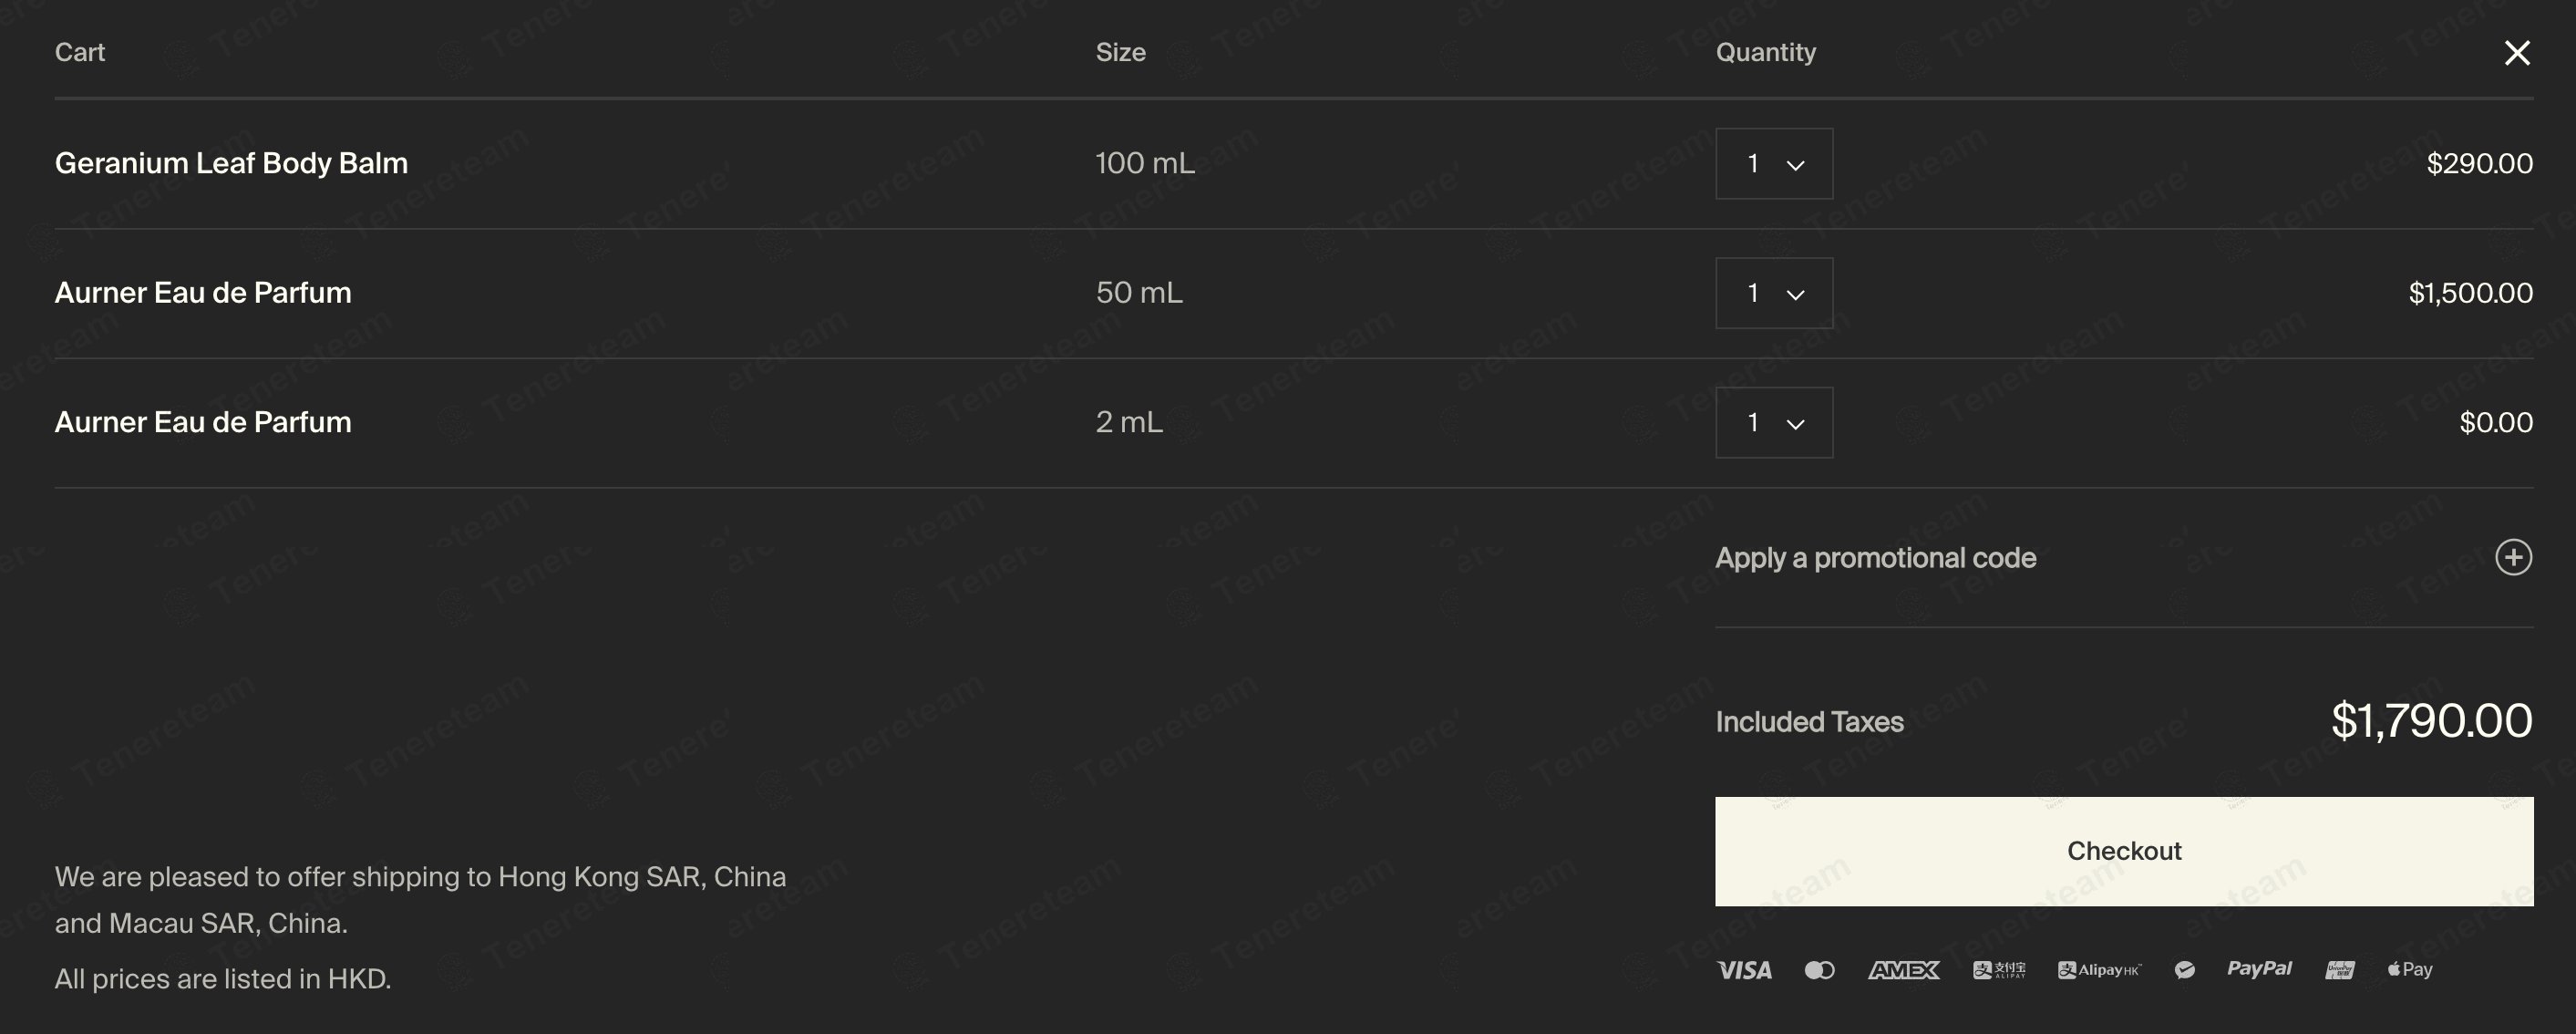The image size is (2576, 1034).
Task: Expand the promotional code plus icon
Action: (x=2513, y=557)
